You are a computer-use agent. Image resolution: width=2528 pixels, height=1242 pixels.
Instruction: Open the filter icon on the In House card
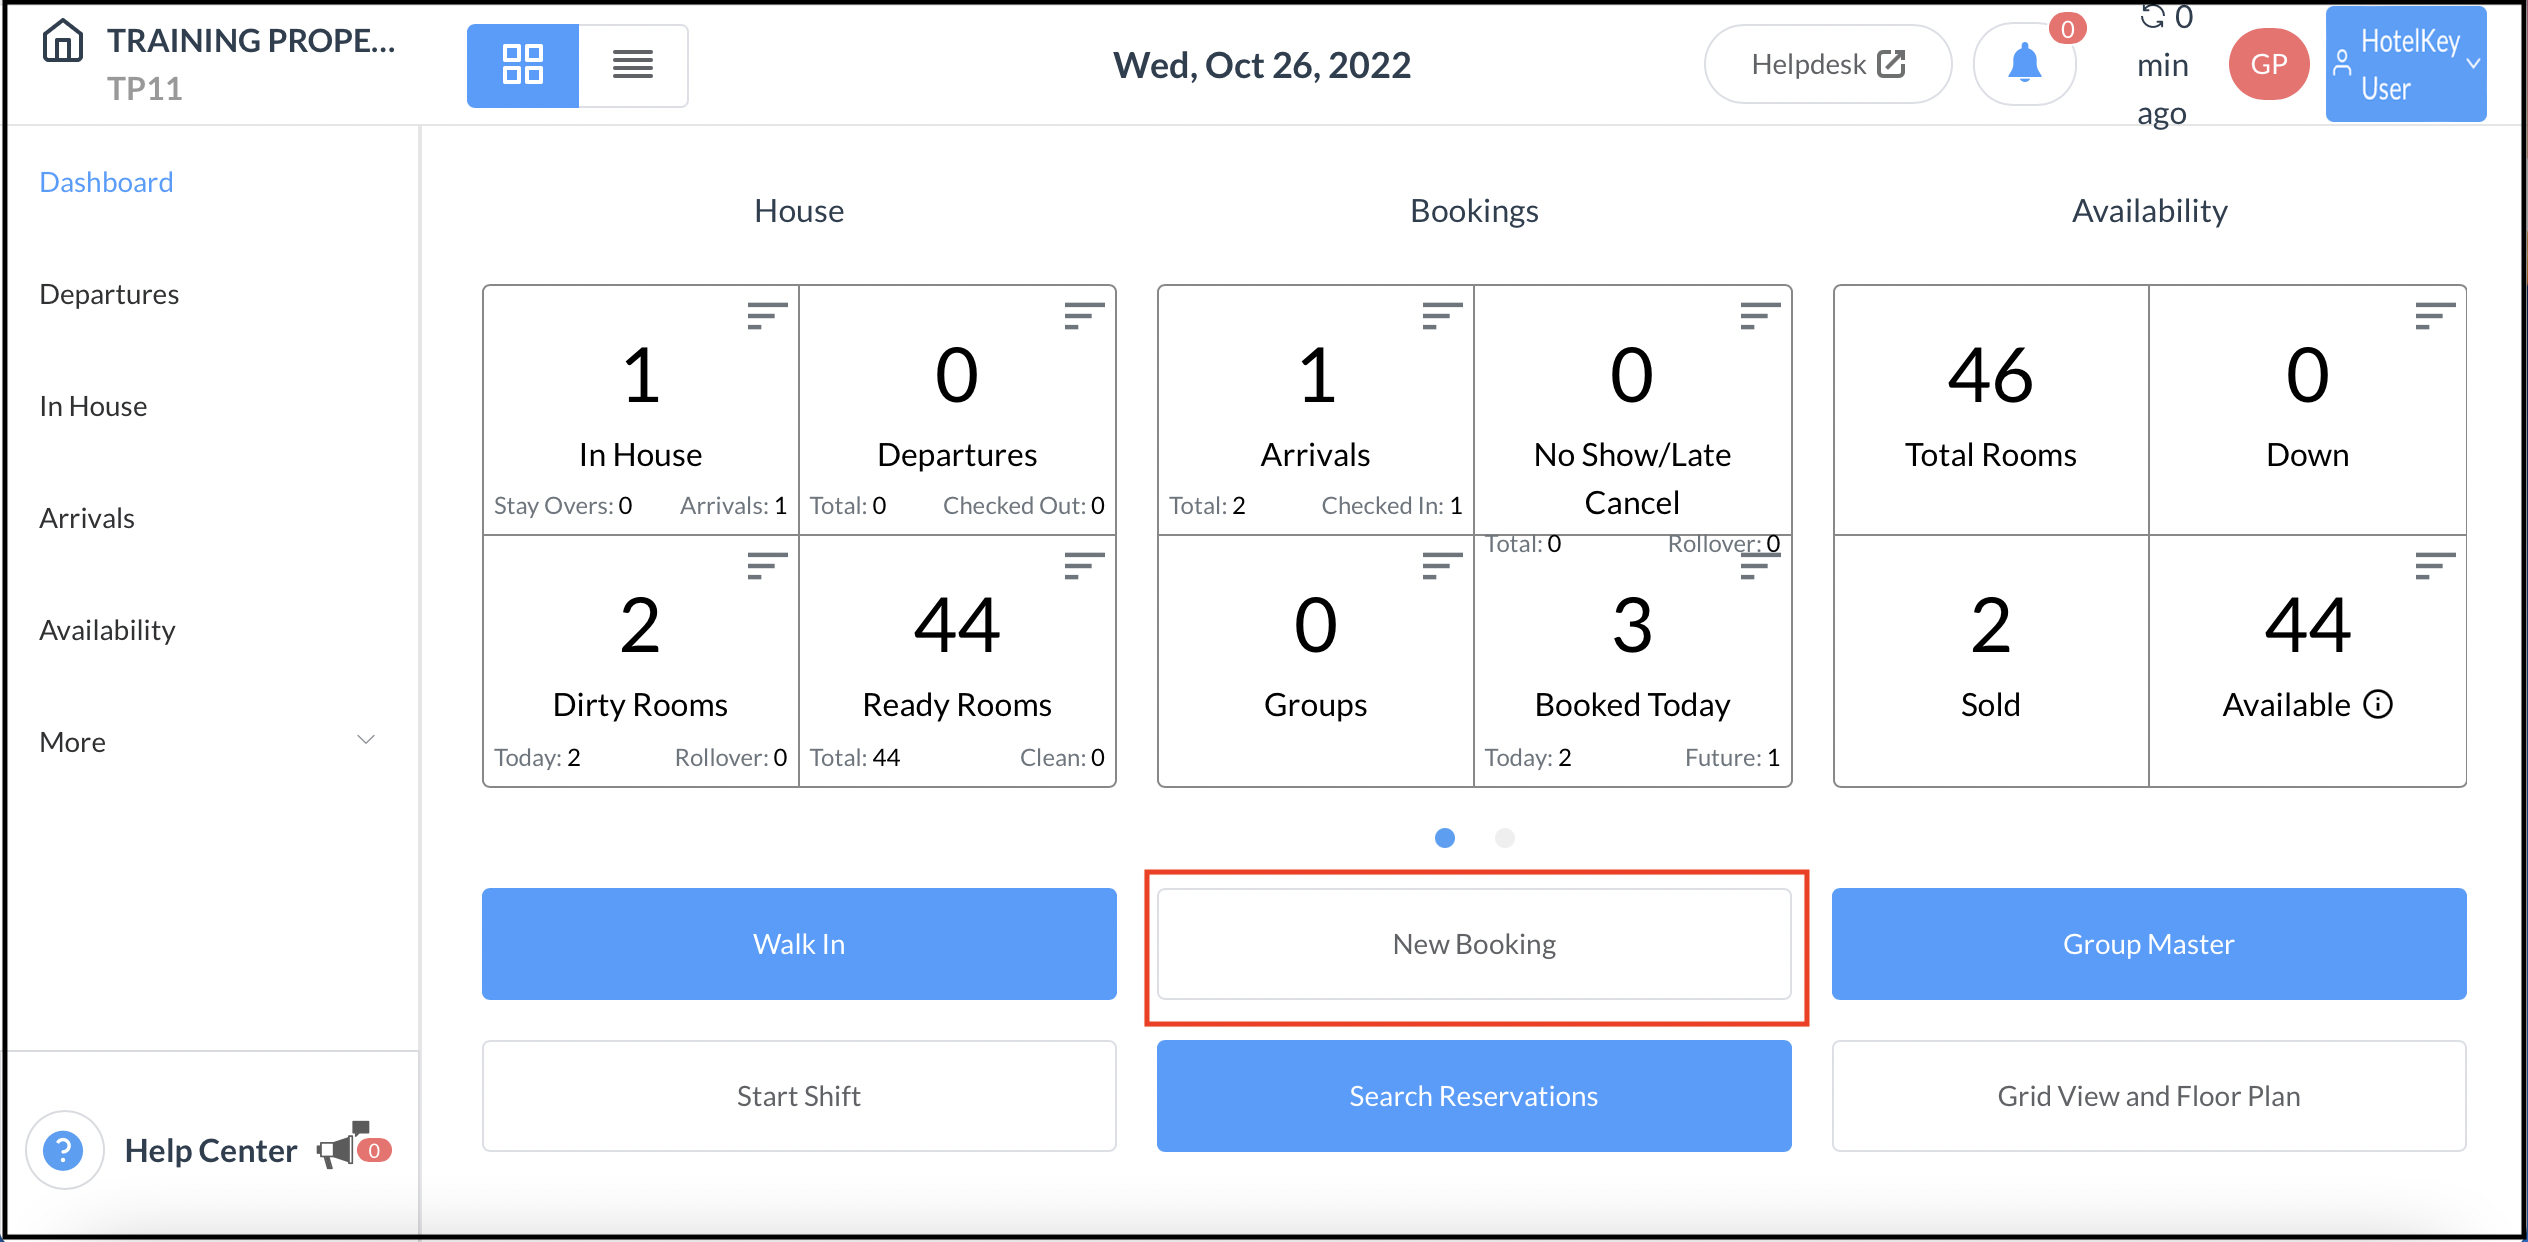pos(765,317)
